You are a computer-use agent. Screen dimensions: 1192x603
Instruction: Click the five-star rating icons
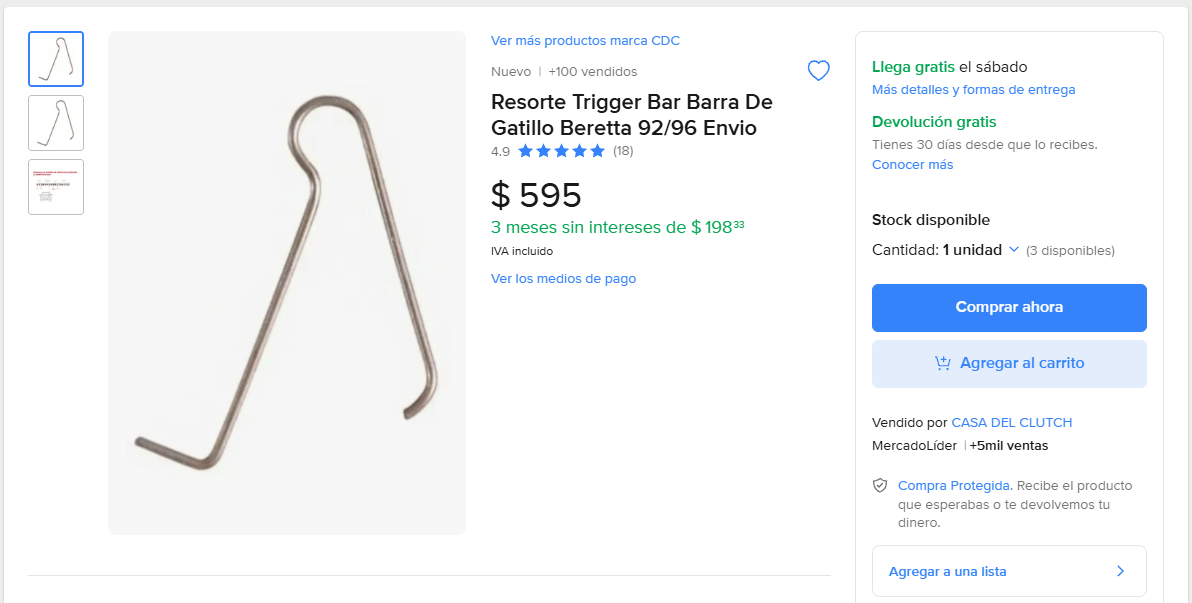(561, 151)
